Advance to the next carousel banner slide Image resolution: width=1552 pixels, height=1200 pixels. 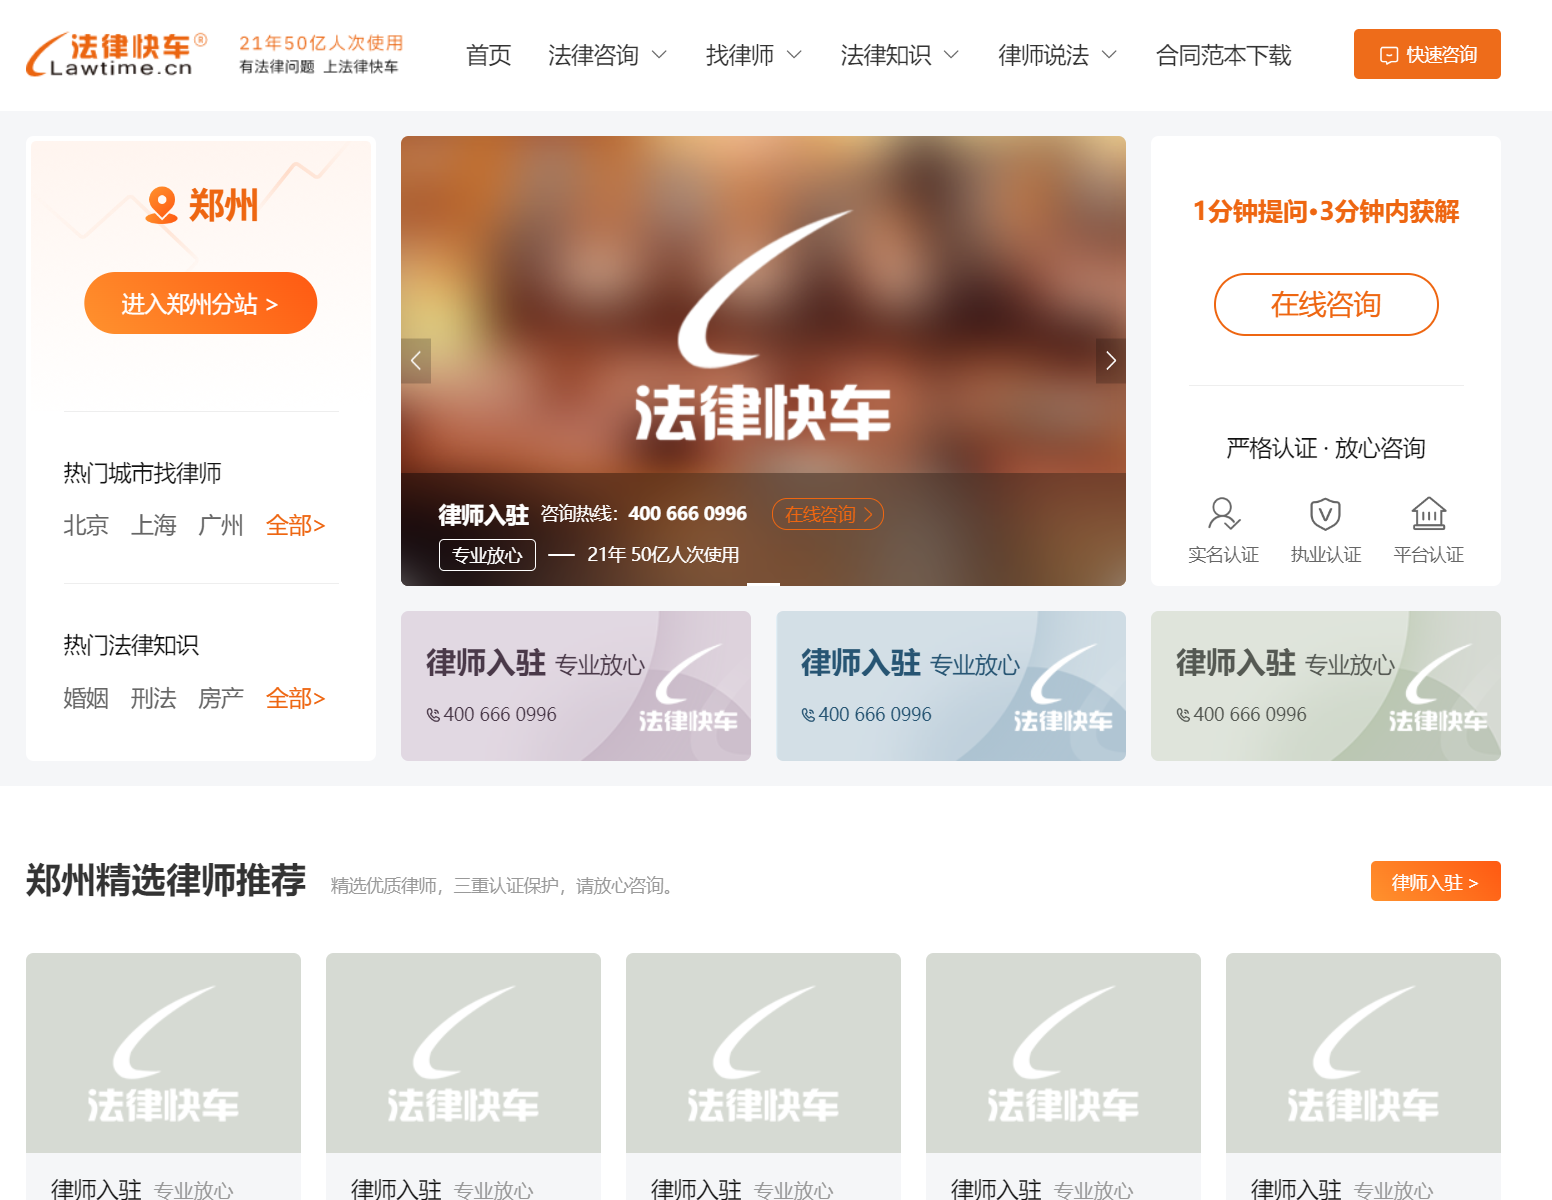click(x=1110, y=361)
